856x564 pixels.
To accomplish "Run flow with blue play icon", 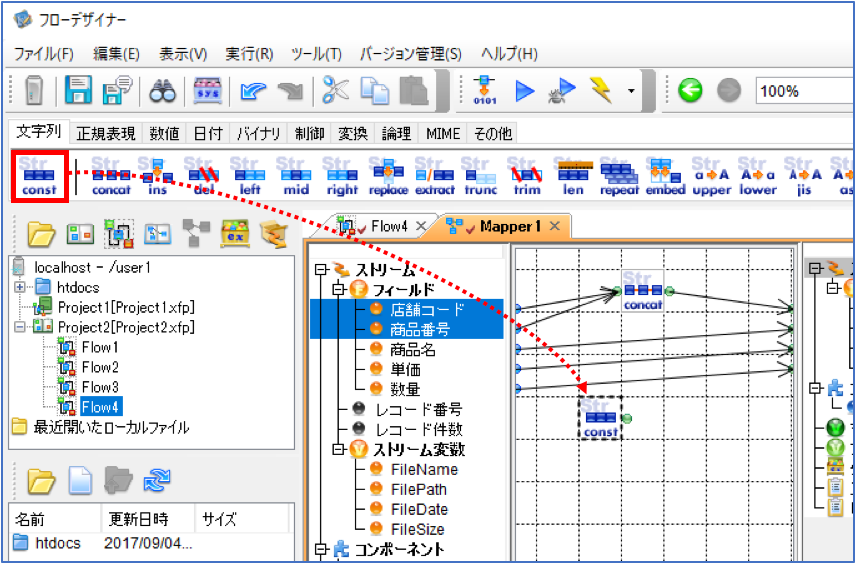I will (525, 91).
